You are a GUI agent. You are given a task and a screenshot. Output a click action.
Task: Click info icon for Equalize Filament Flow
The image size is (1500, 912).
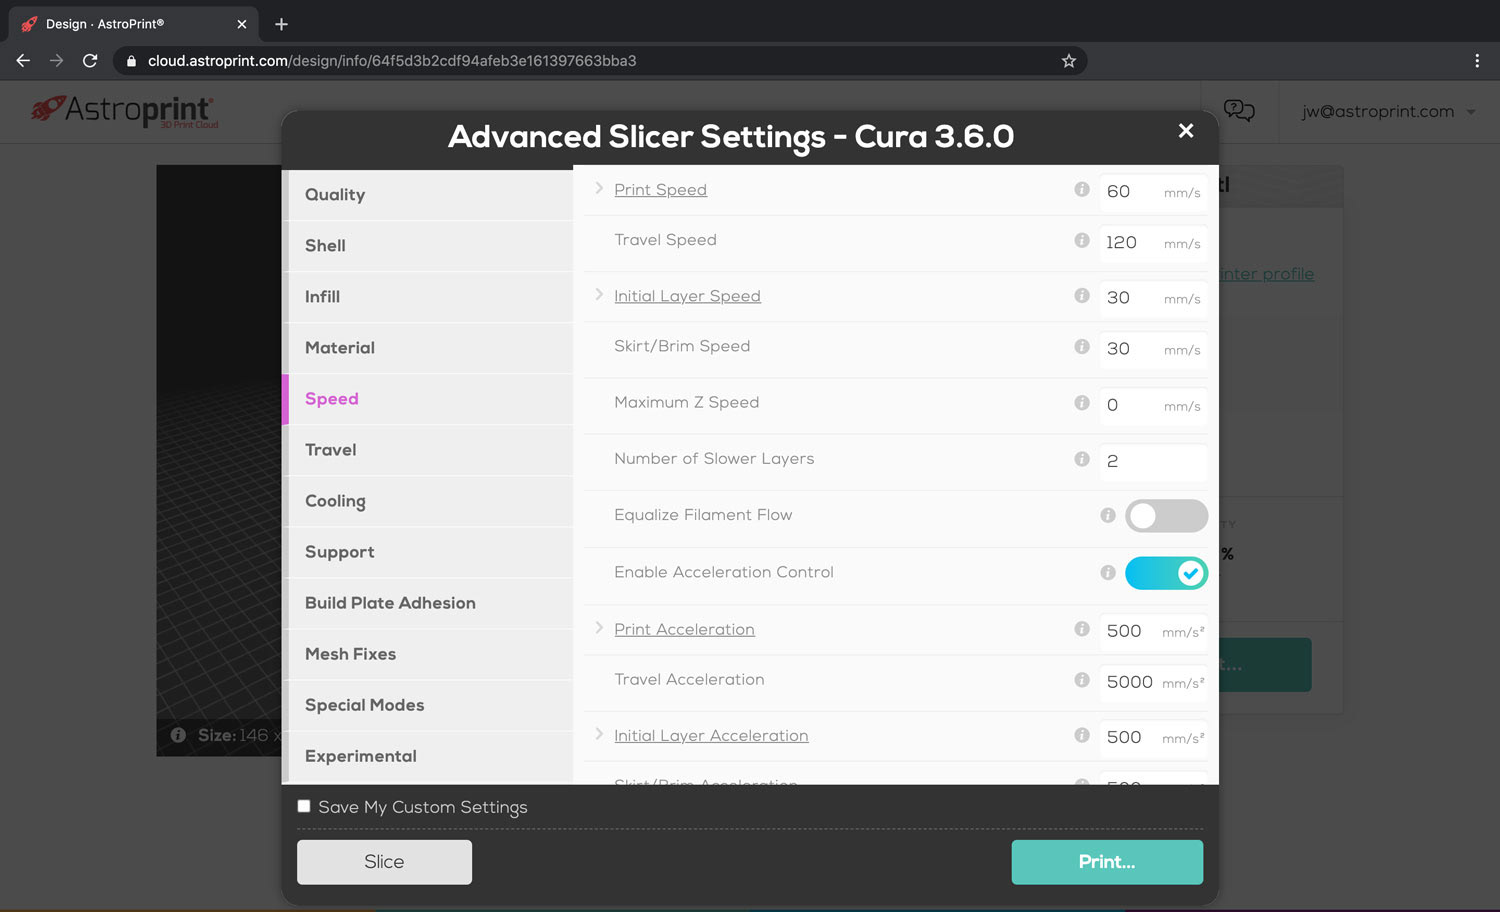(x=1108, y=515)
